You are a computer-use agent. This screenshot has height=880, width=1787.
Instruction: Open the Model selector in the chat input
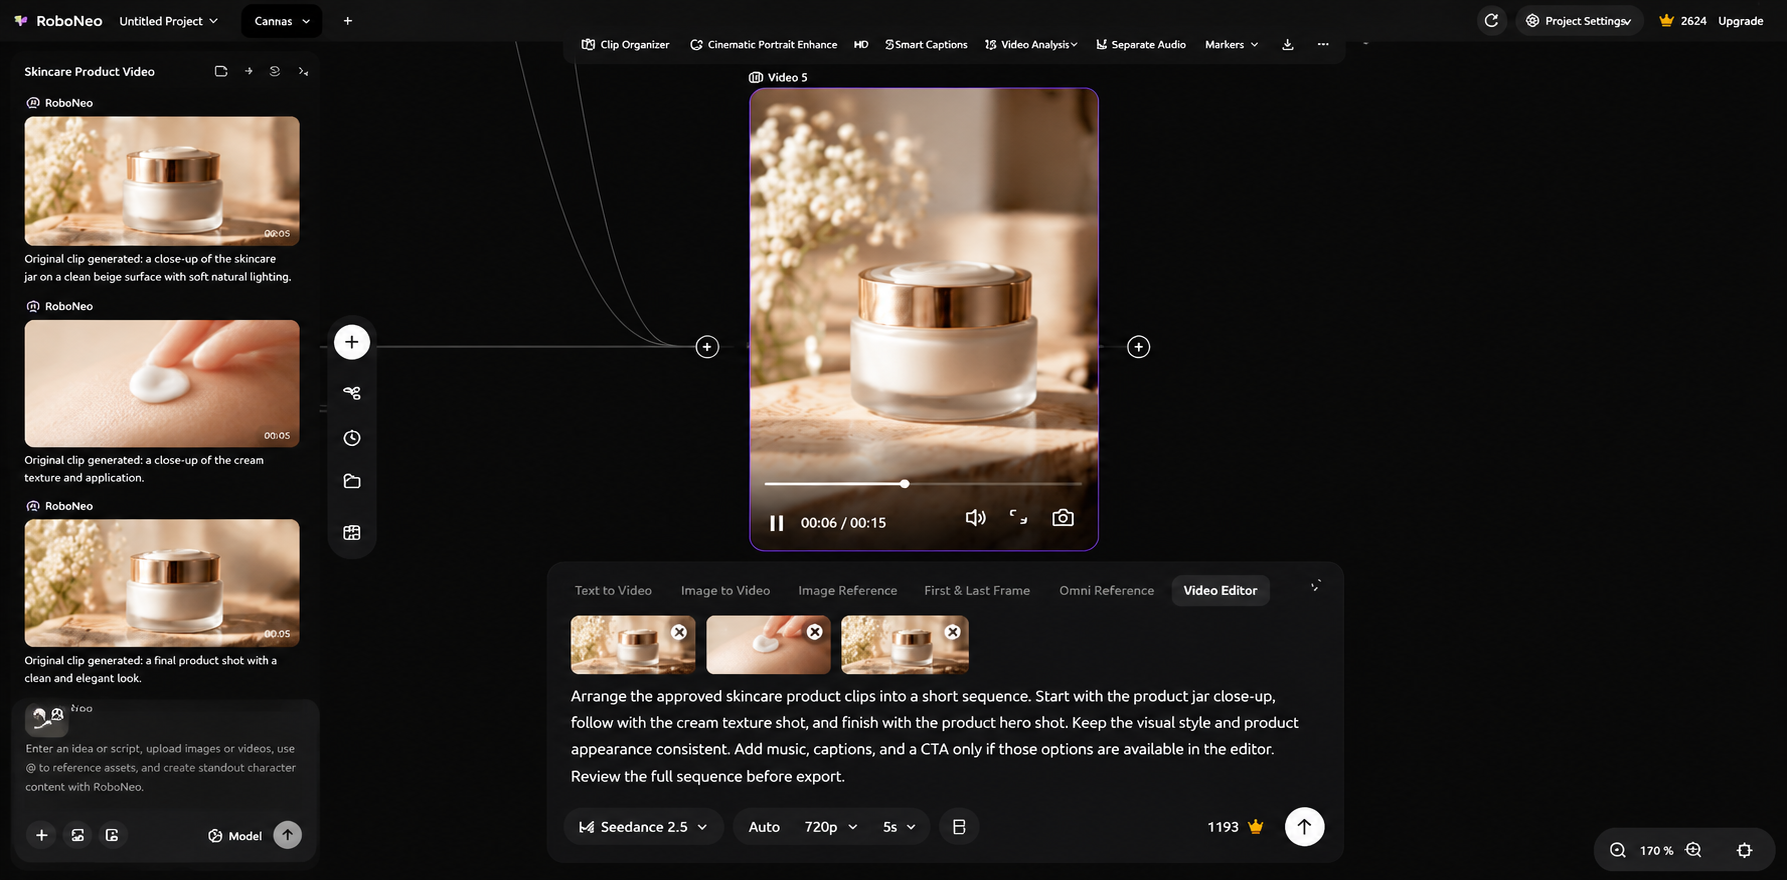[235, 836]
